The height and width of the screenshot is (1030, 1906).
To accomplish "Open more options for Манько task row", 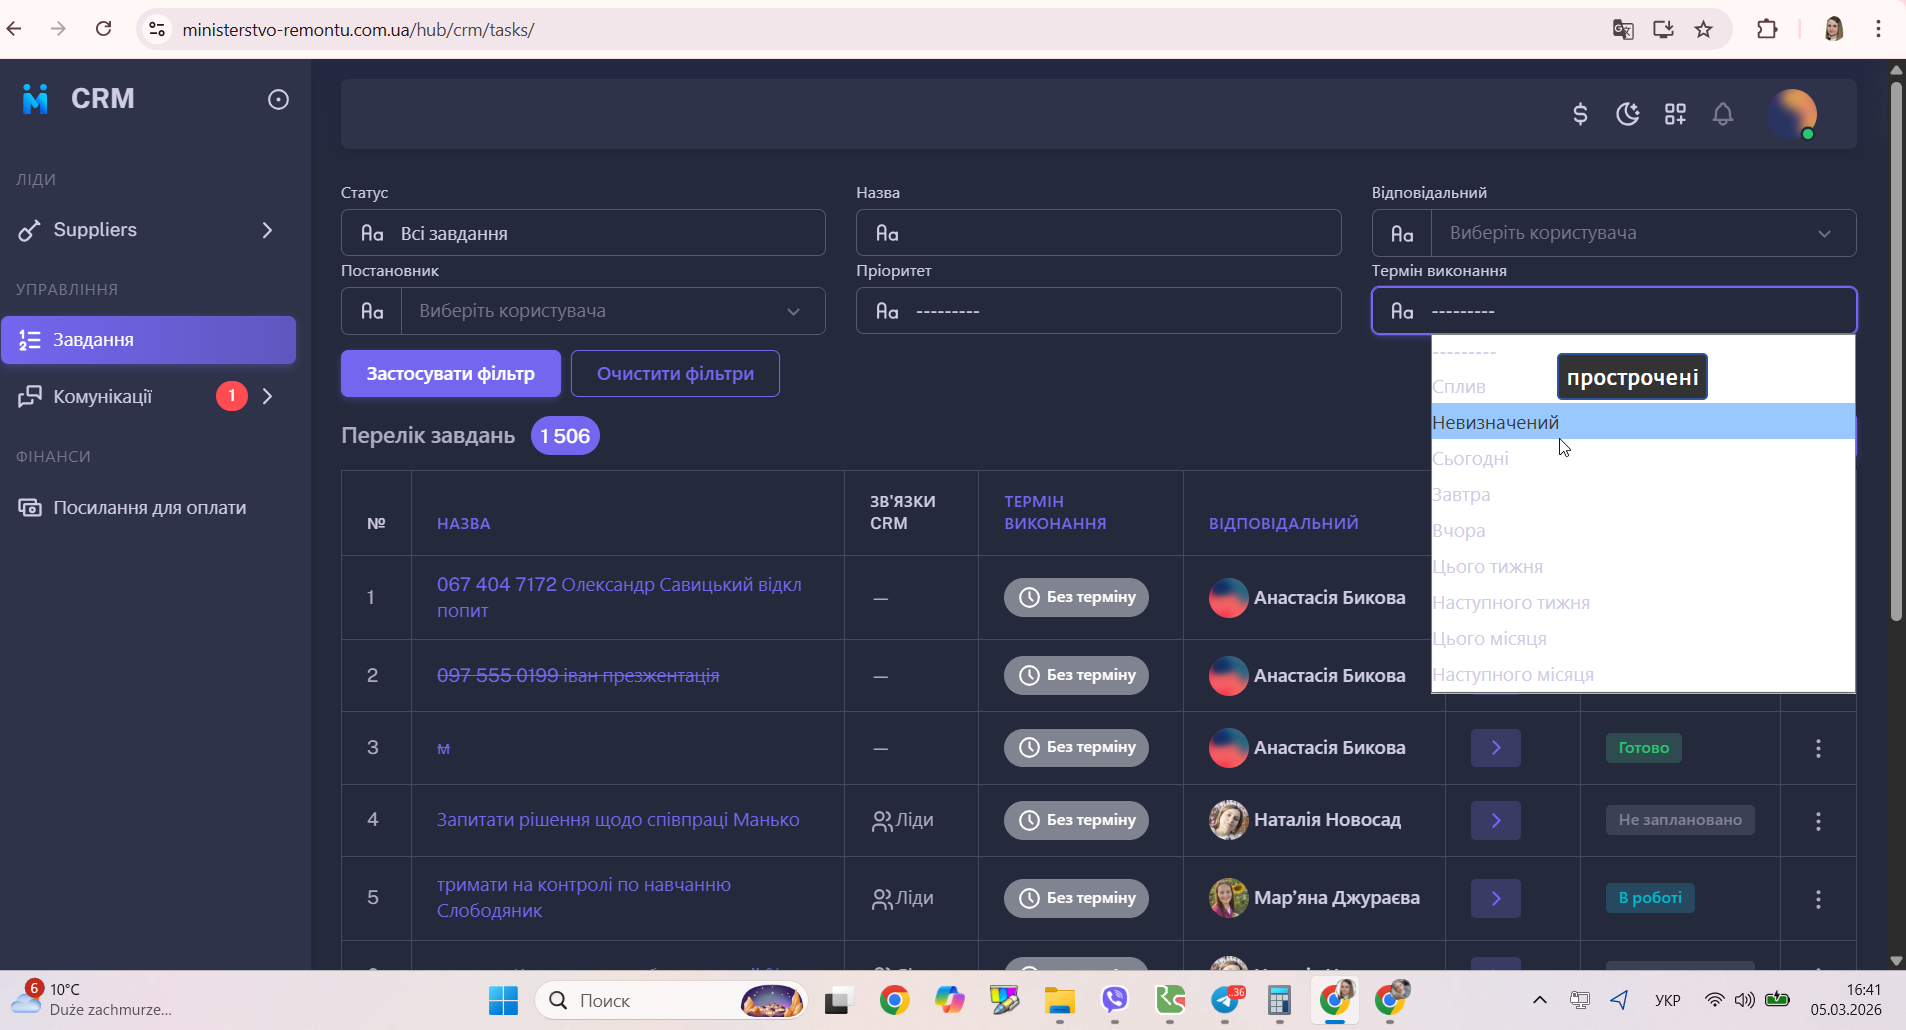I will (x=1818, y=820).
